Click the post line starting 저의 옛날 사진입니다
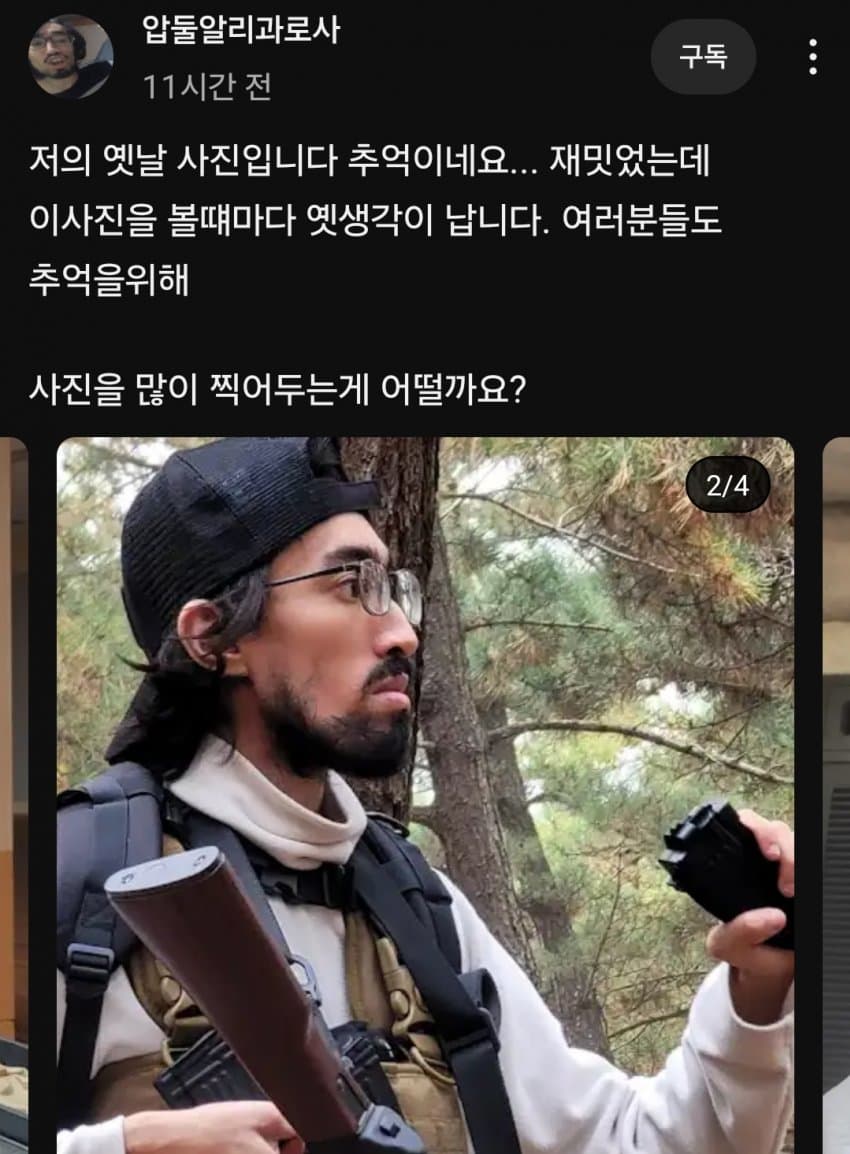Viewport: 850px width, 1154px height. click(369, 160)
